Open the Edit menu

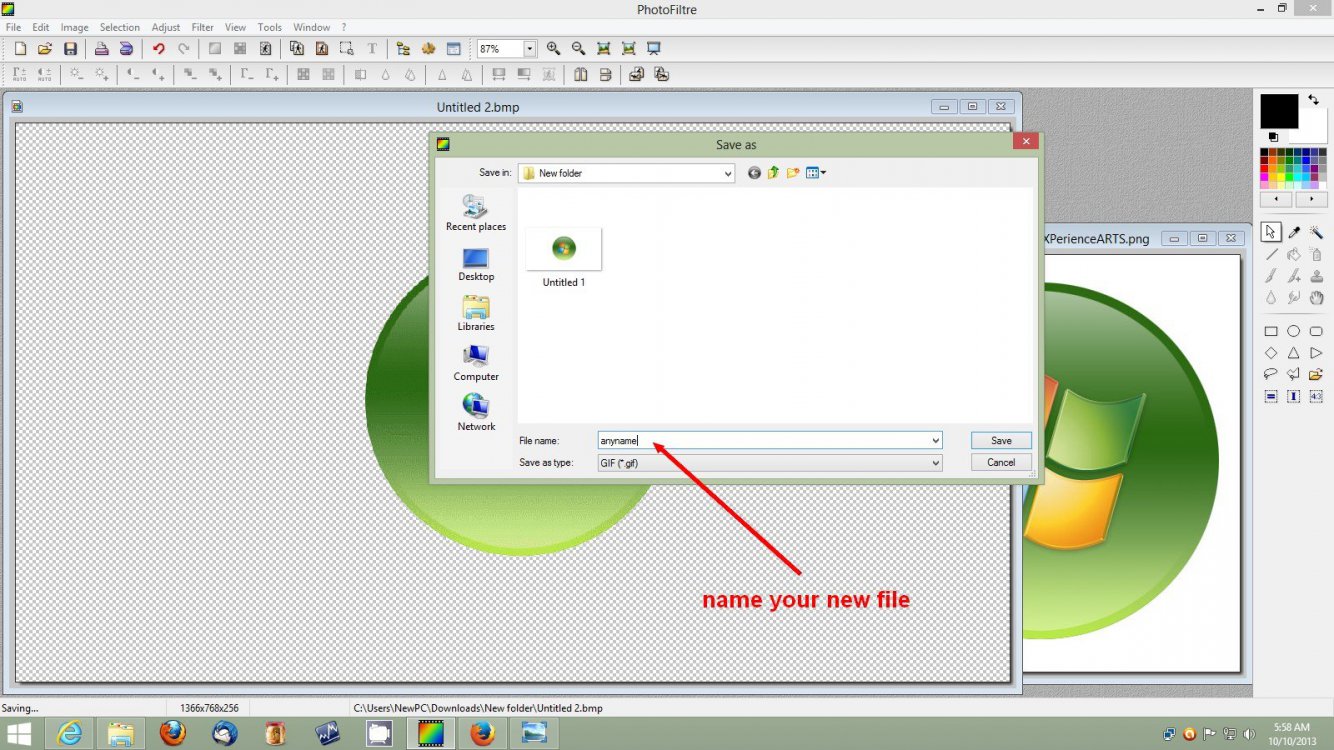(x=41, y=27)
